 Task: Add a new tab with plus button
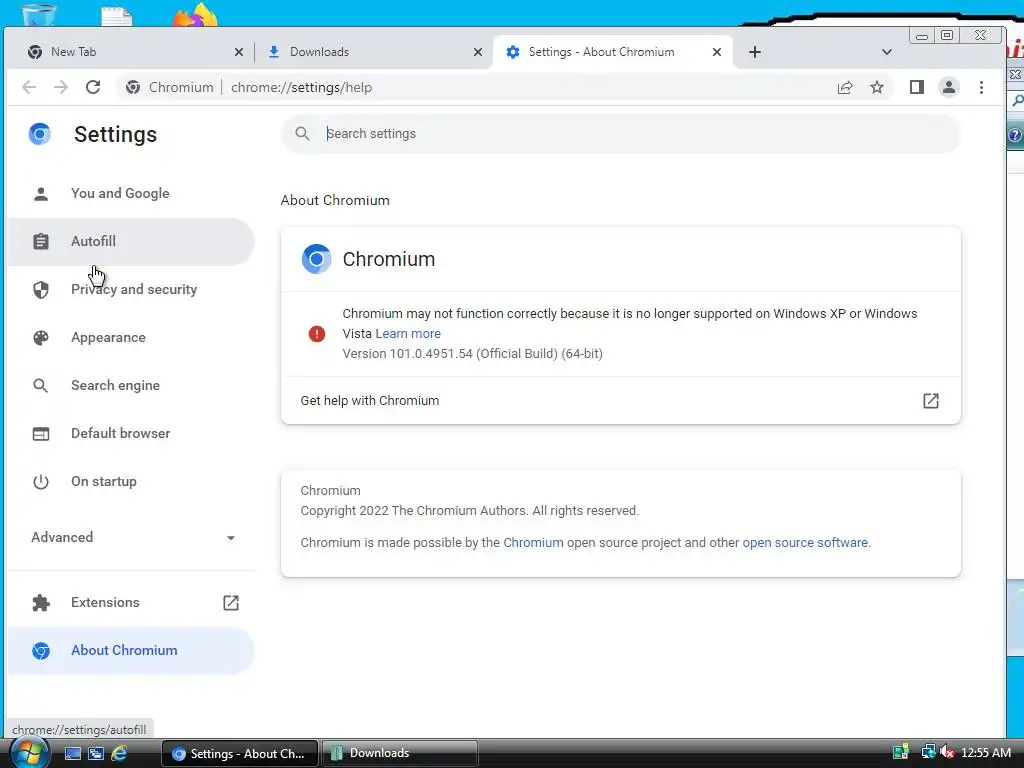click(755, 52)
